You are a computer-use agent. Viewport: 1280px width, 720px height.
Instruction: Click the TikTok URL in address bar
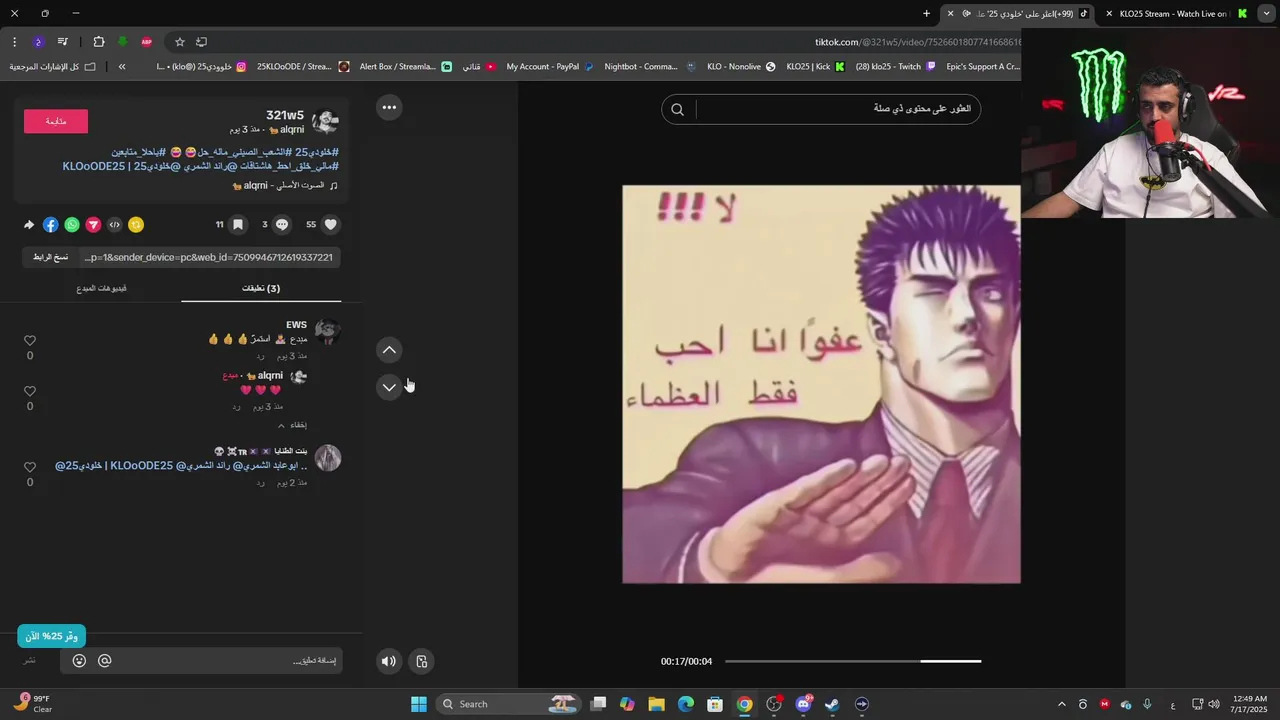tap(918, 42)
